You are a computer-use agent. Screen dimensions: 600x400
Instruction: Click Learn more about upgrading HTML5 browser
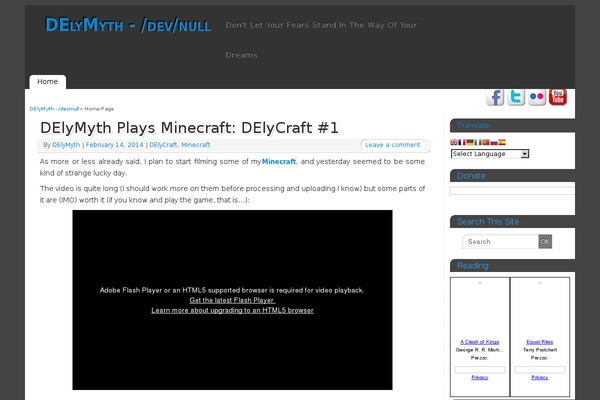click(232, 310)
